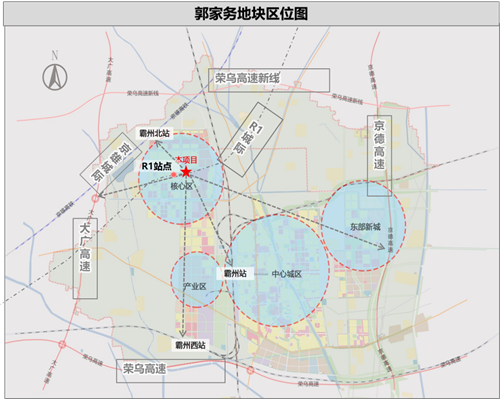500x399 pixels.
Task: Click the 核心区 zone text
Action: pyautogui.click(x=181, y=186)
